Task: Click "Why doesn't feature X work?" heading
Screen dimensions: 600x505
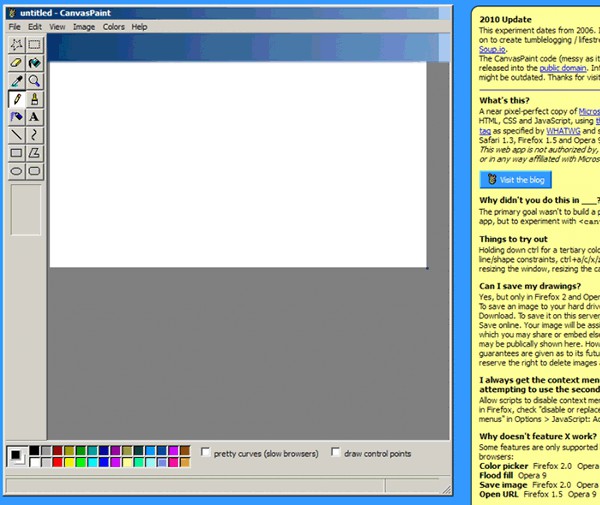Action: coord(538,436)
